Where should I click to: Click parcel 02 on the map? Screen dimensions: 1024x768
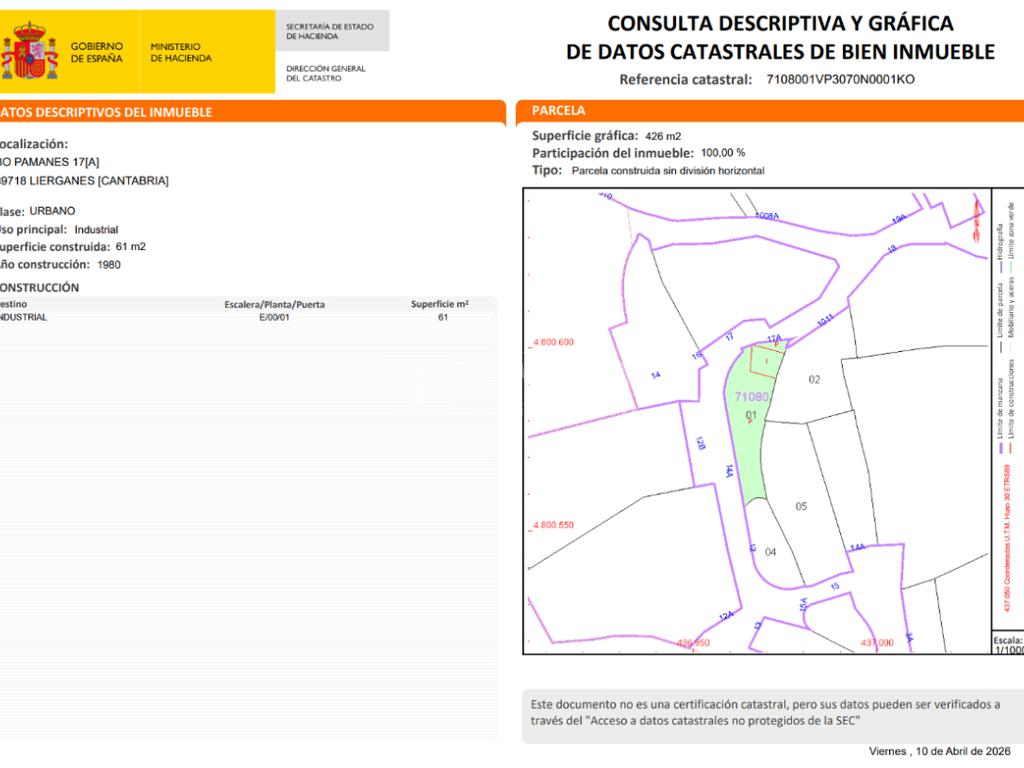coord(814,379)
